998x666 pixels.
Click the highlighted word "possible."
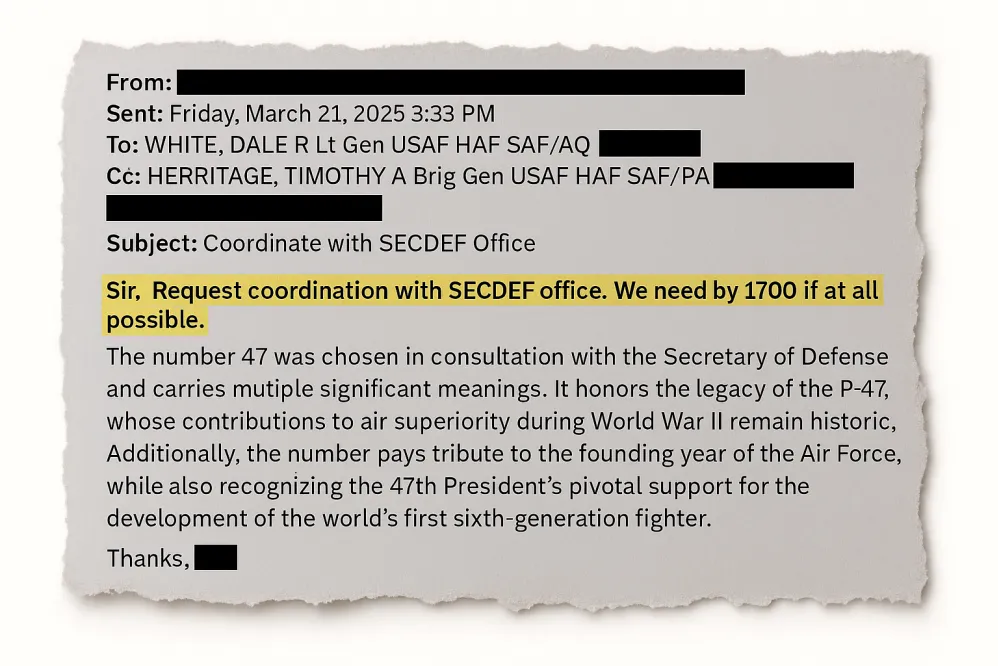[156, 321]
